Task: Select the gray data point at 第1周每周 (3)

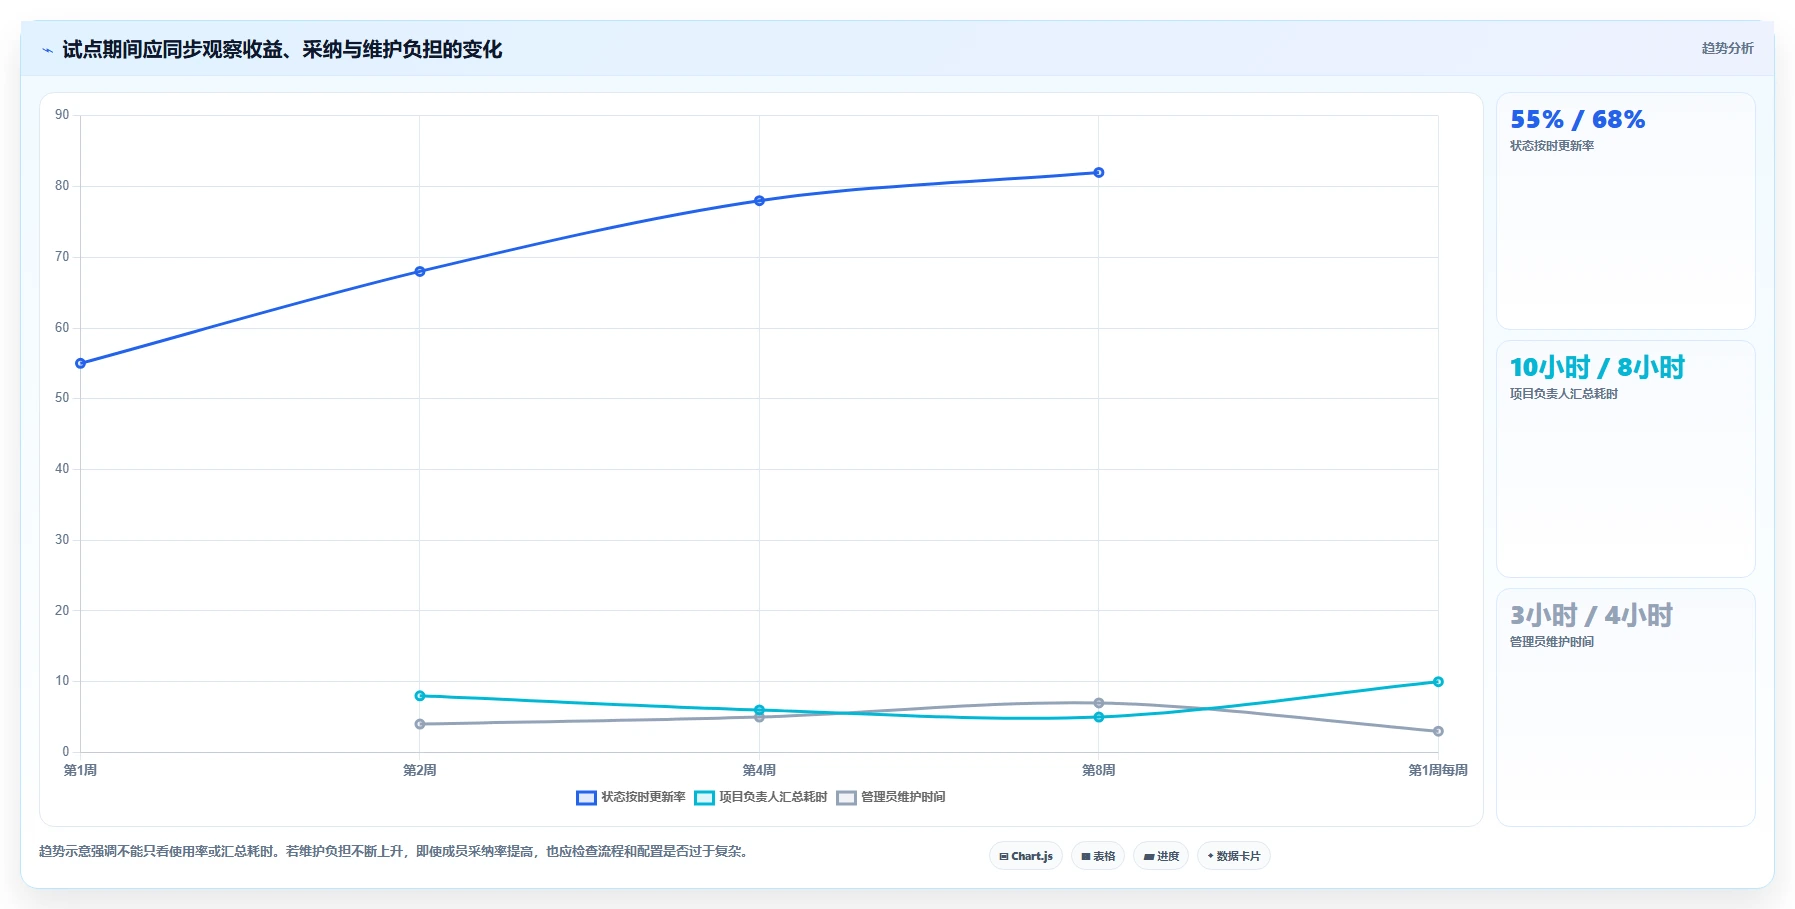Action: point(1438,731)
